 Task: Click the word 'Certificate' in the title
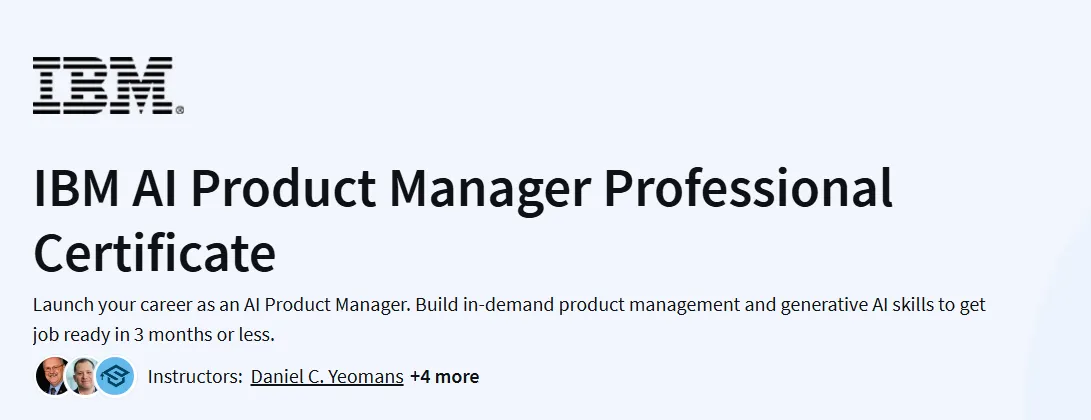pos(154,252)
